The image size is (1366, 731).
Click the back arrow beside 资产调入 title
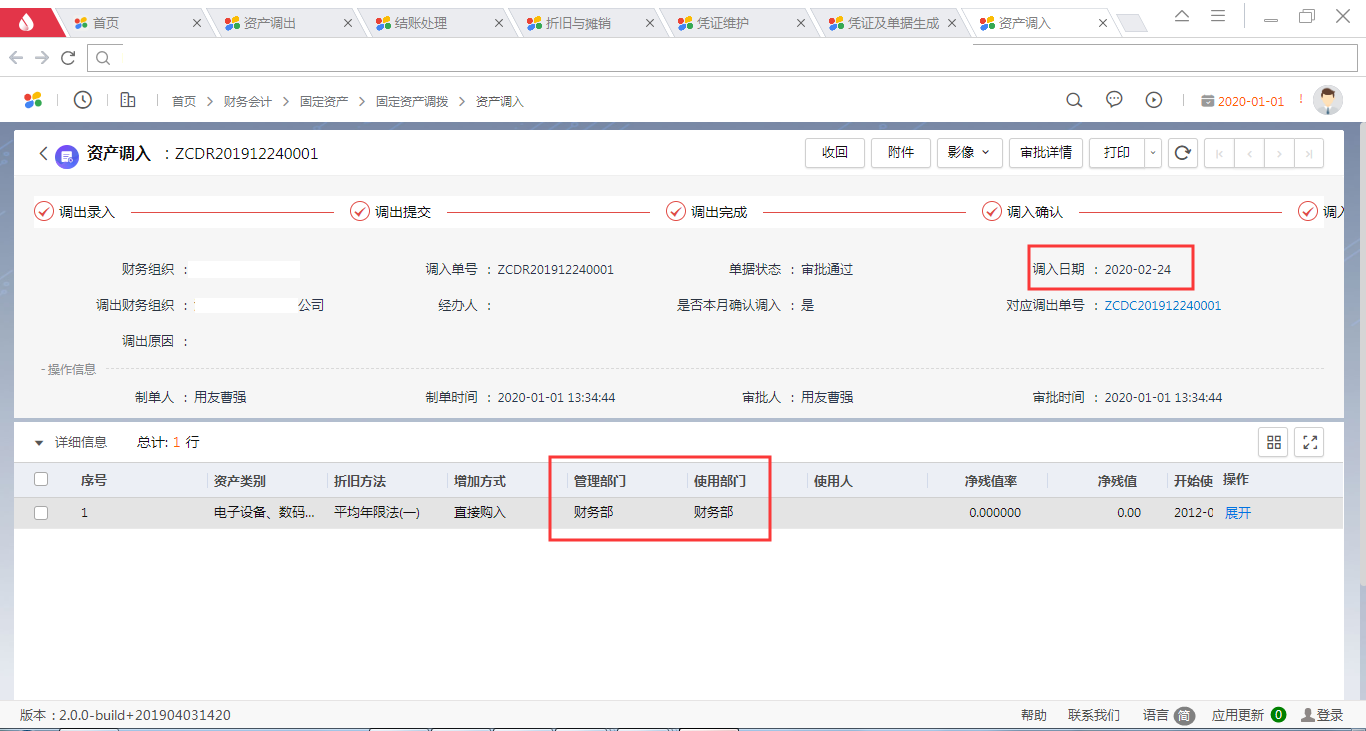pyautogui.click(x=43, y=154)
